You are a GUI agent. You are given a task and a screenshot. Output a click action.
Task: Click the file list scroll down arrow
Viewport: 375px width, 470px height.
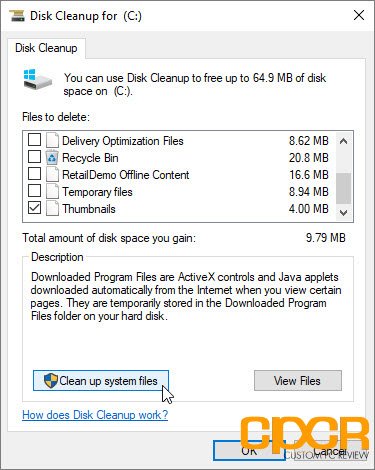[x=343, y=213]
